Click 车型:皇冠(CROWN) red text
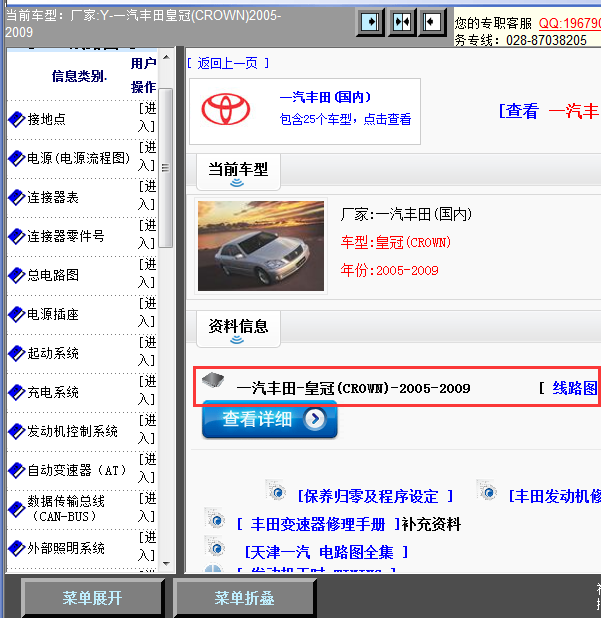Screen dimensions: 601x618 (396, 242)
